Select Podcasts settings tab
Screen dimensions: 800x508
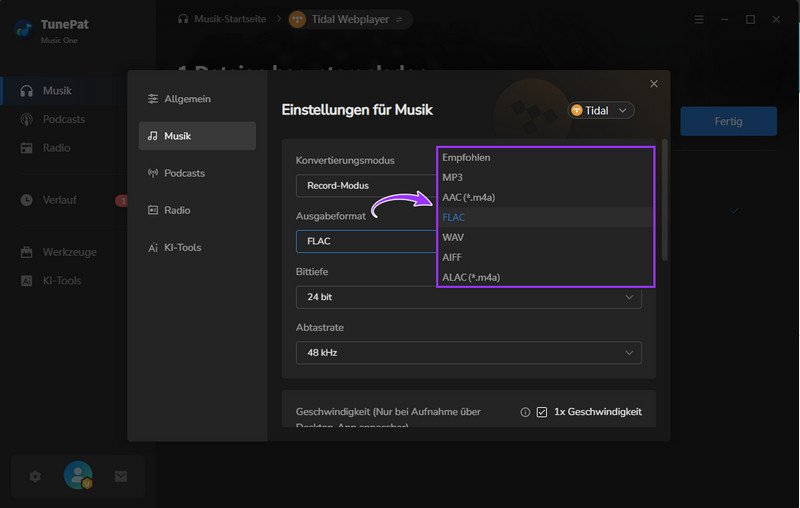[197, 173]
